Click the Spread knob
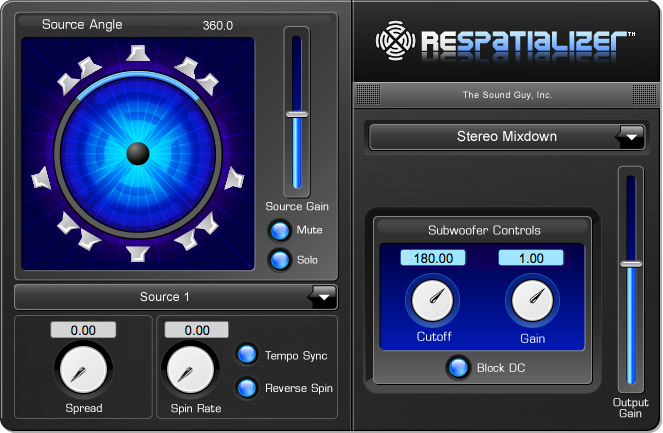 pos(83,370)
